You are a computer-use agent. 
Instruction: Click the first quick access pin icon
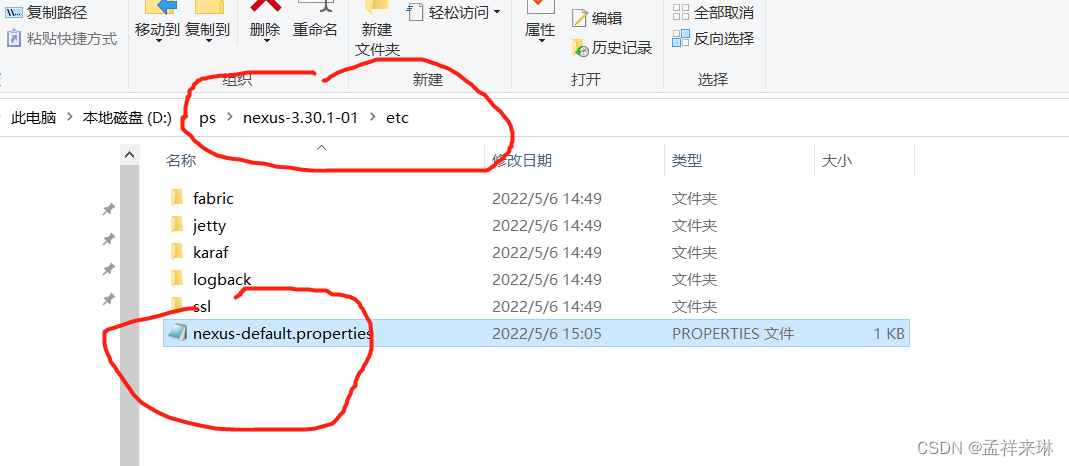pos(108,209)
